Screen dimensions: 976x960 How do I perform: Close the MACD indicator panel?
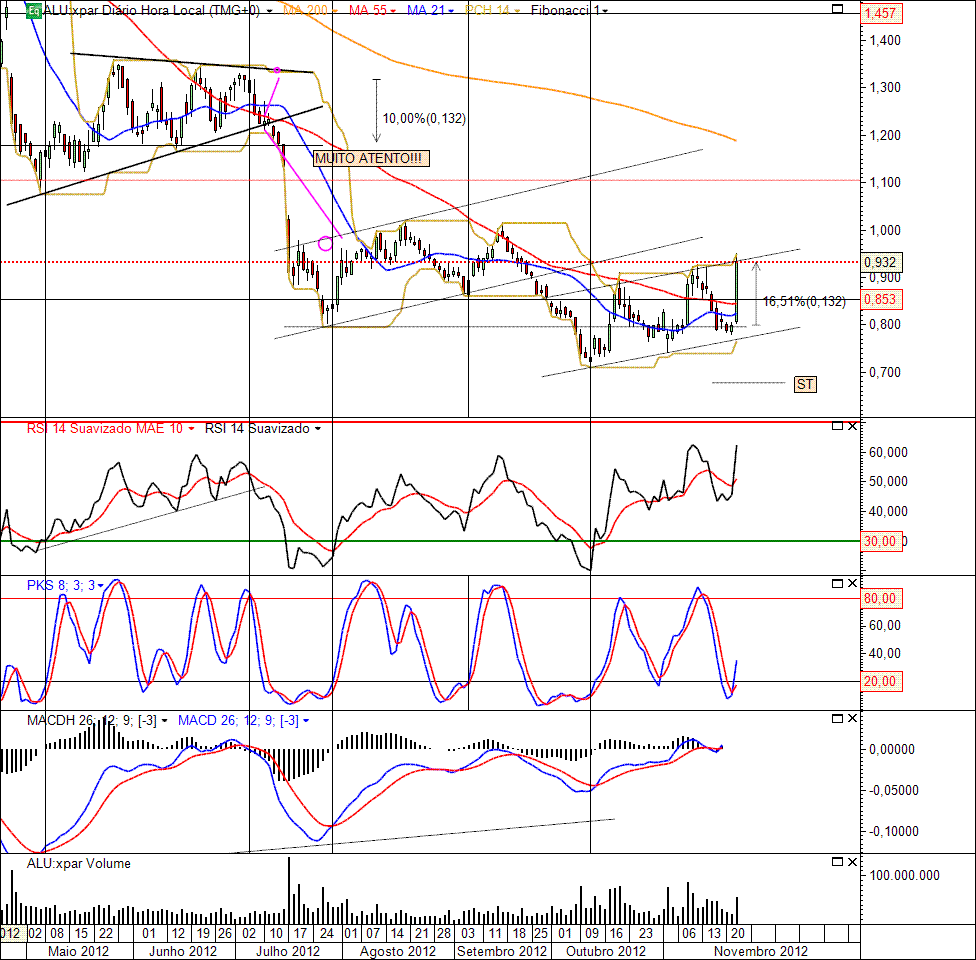[x=853, y=718]
